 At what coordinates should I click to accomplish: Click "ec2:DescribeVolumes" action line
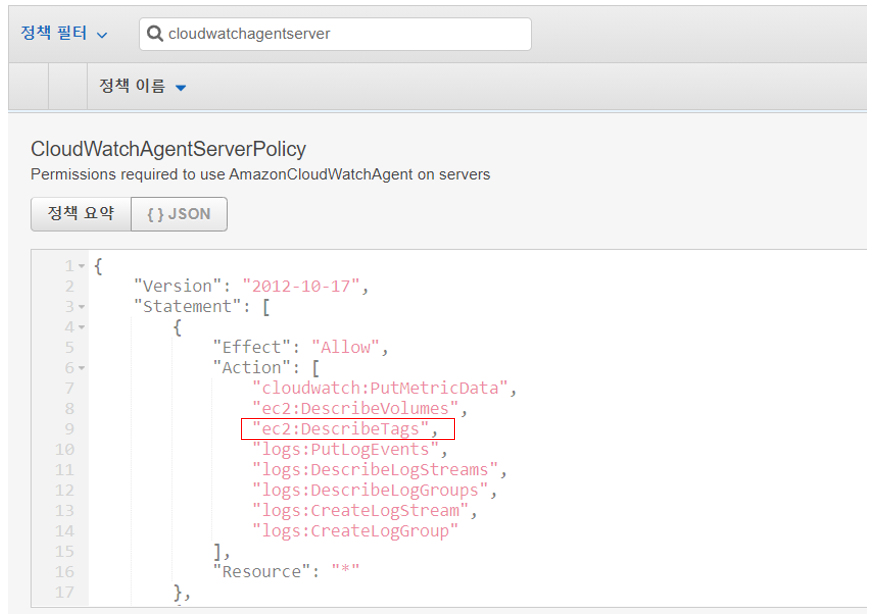pos(356,409)
